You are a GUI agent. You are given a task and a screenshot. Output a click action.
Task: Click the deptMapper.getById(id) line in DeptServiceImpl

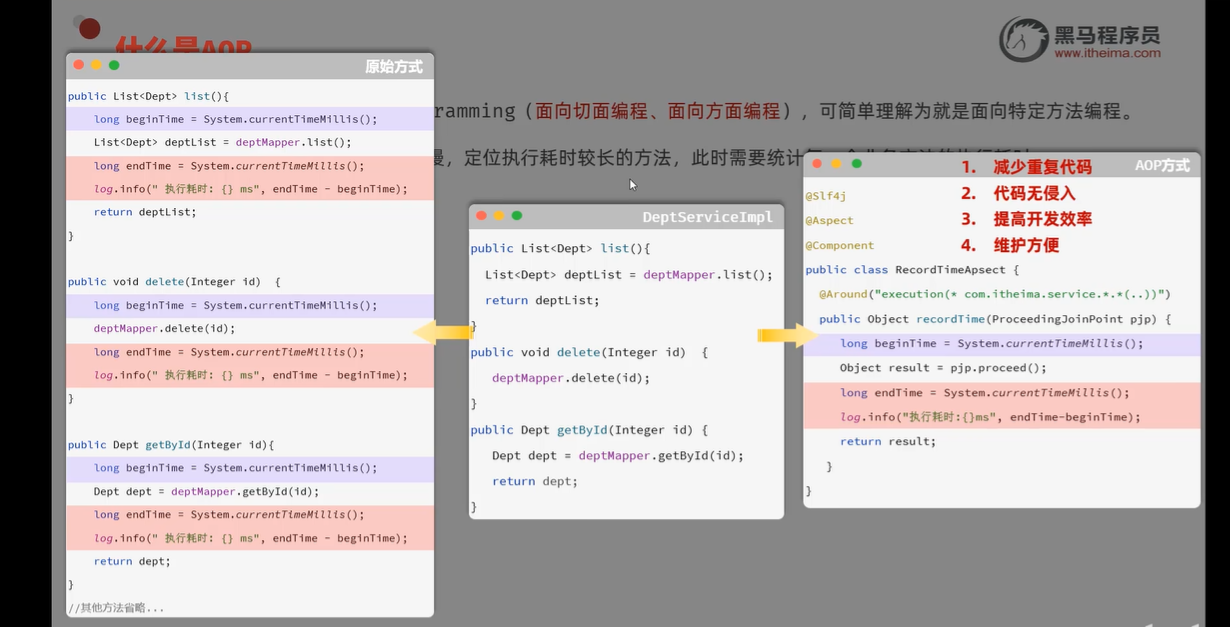617,456
